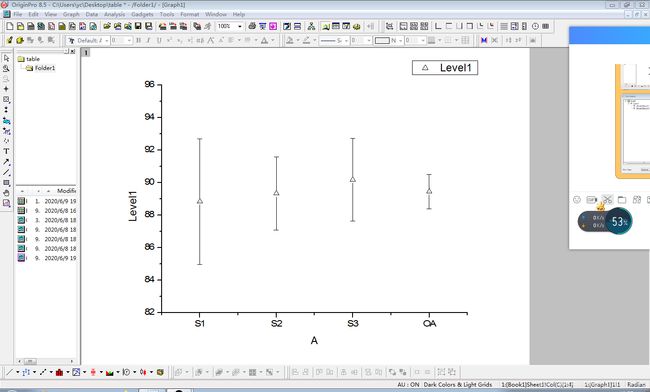Open the font color dropdown
The width and height of the screenshot is (650, 392).
[x=267, y=40]
